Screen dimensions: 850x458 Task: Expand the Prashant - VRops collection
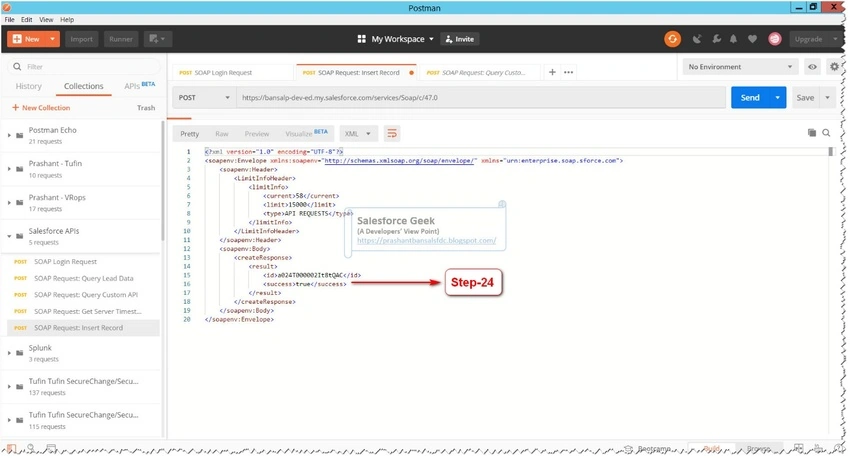point(9,203)
